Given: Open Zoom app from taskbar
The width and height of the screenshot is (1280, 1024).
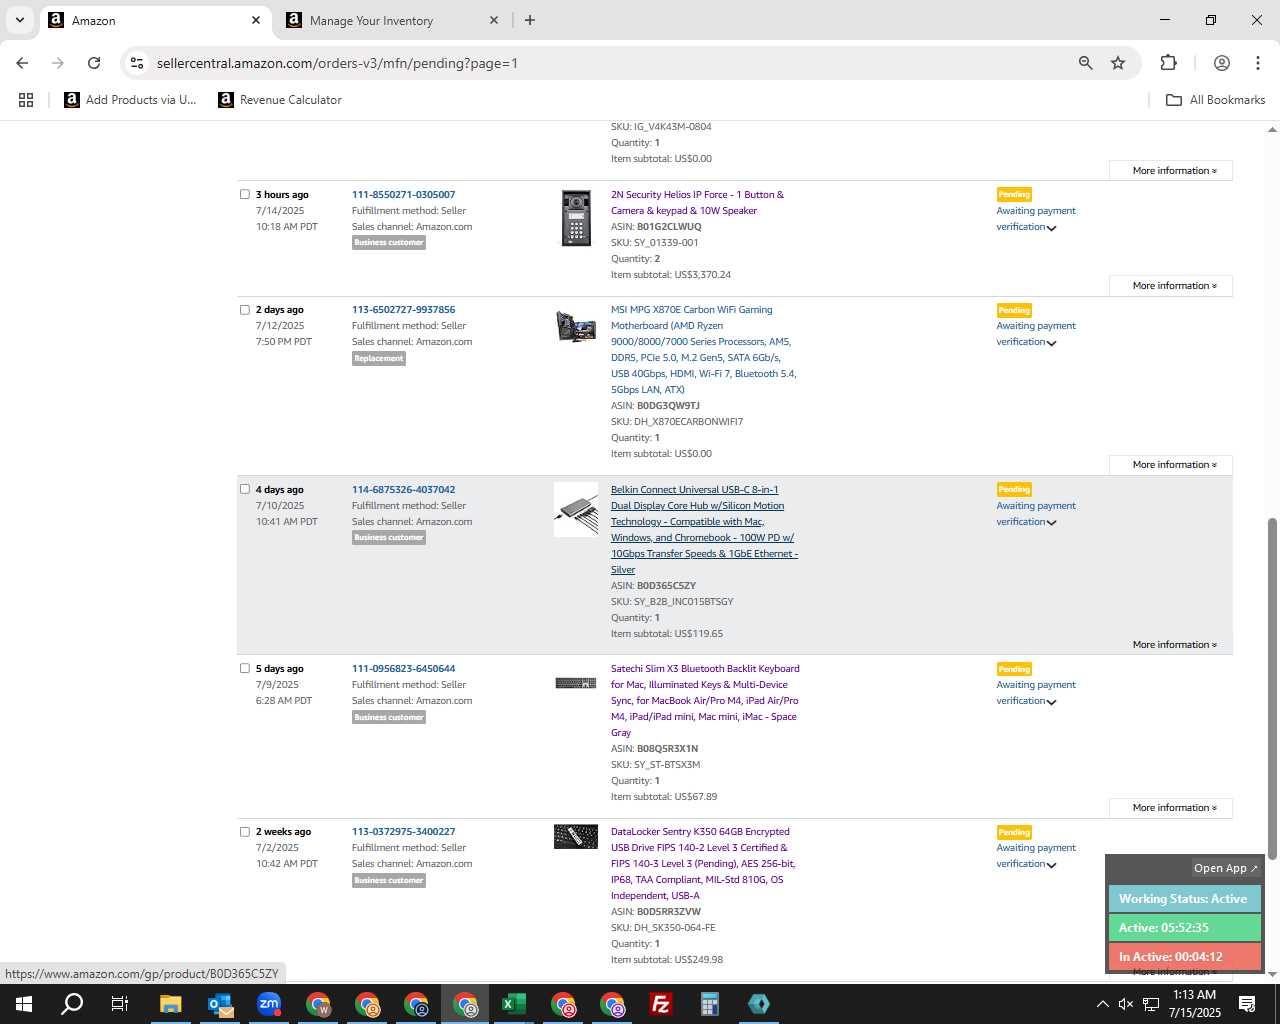Looking at the screenshot, I should pyautogui.click(x=269, y=1004).
